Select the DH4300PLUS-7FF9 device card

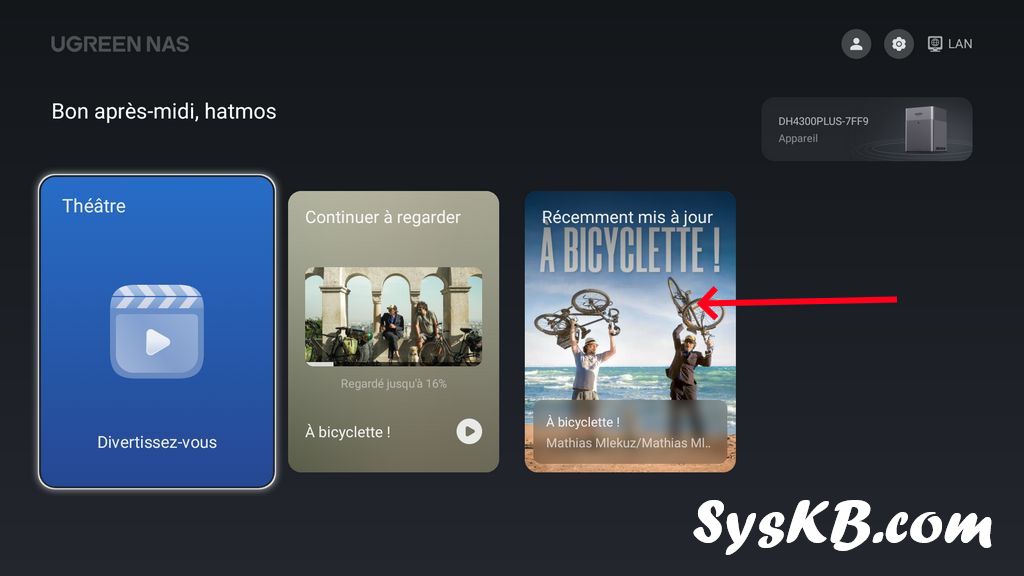click(x=866, y=129)
